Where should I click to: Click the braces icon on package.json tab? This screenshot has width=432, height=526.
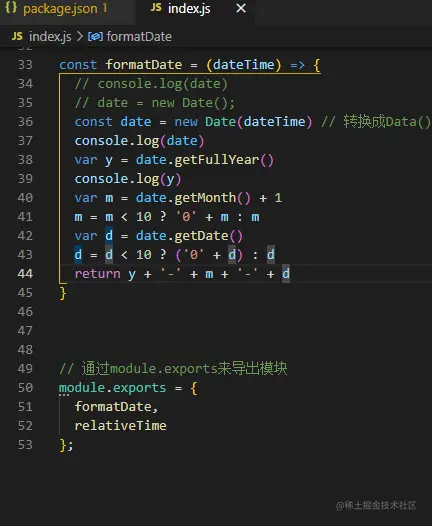pyautogui.click(x=11, y=8)
